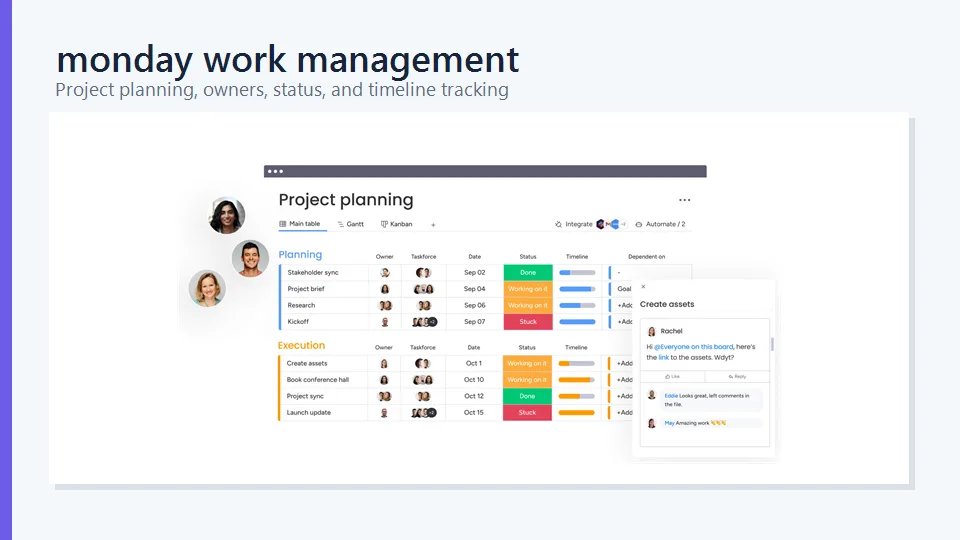Click the smiling man profile photo

pos(250,258)
